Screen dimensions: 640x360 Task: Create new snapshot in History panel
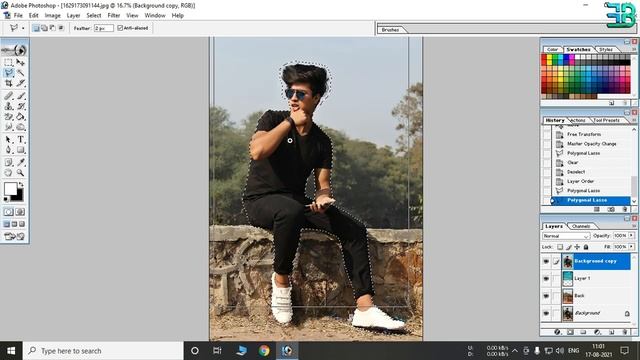point(611,209)
